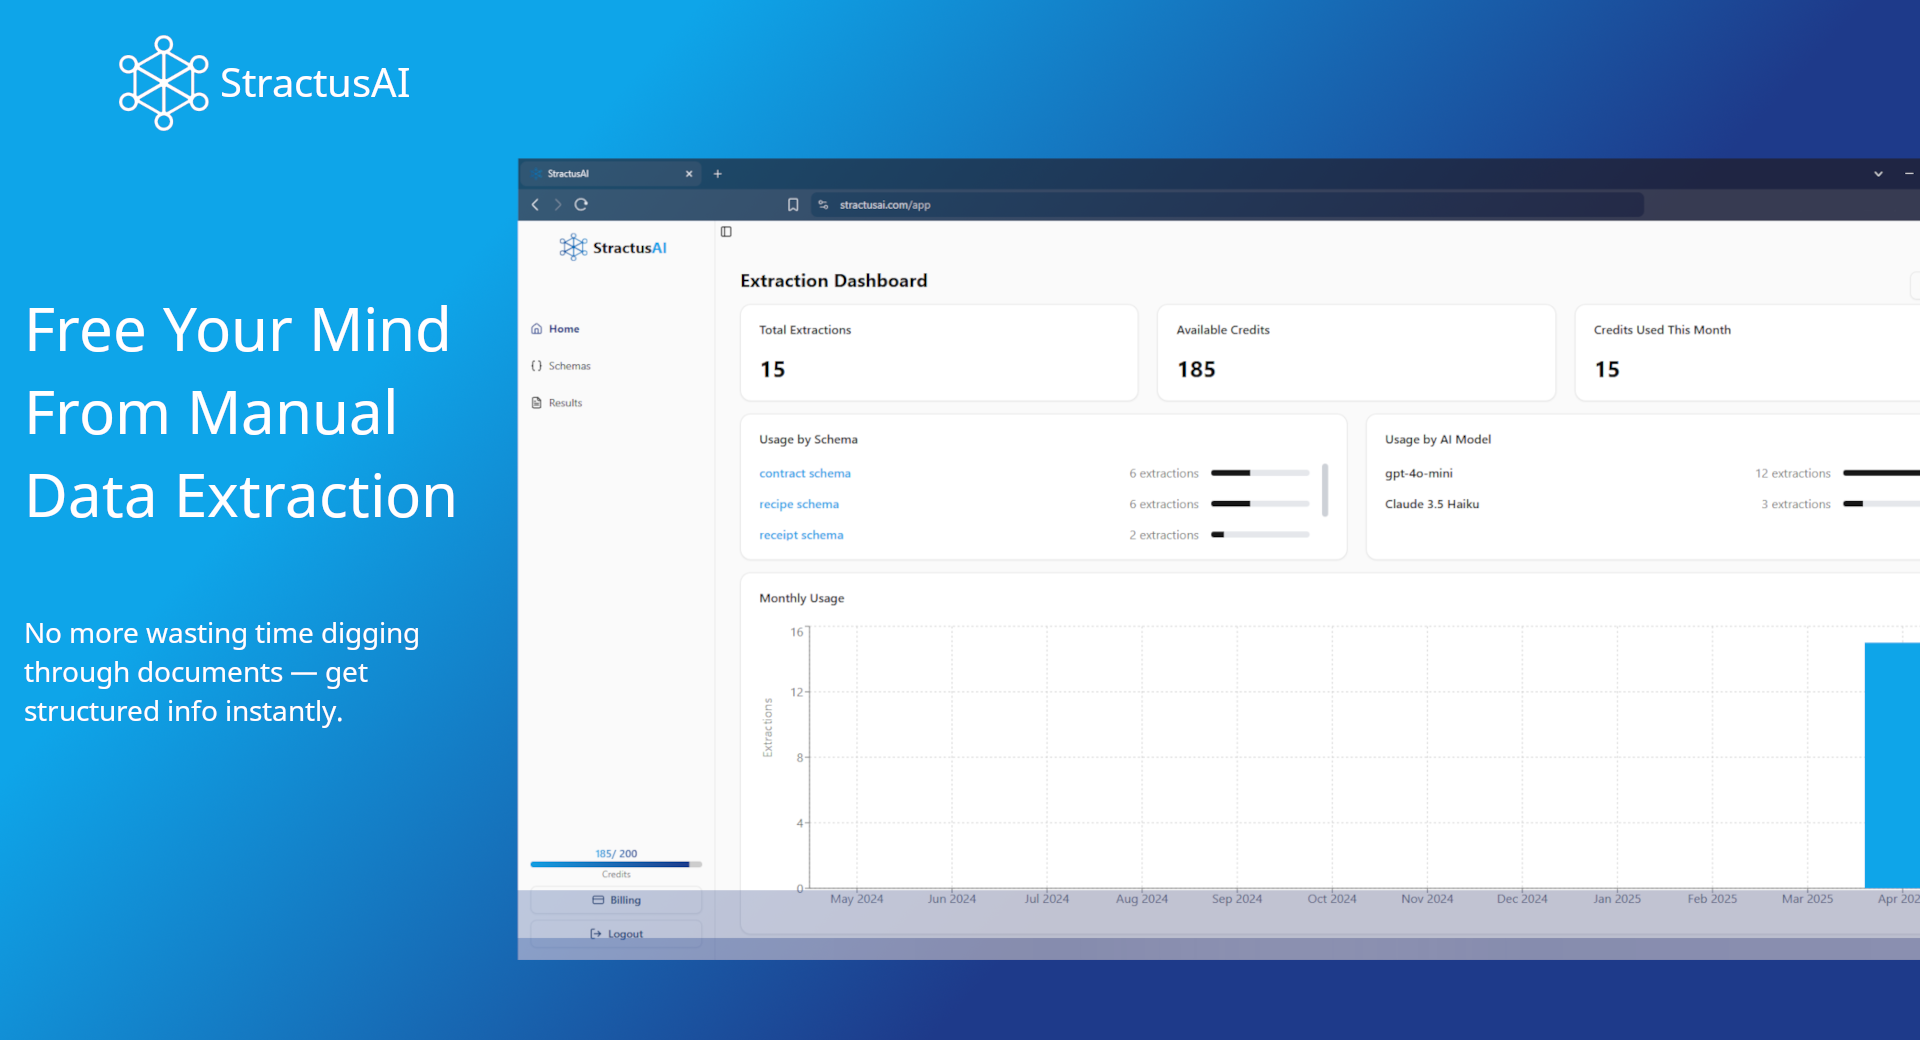Open Results in the sidebar
This screenshot has height=1040, width=1920.
coord(557,403)
